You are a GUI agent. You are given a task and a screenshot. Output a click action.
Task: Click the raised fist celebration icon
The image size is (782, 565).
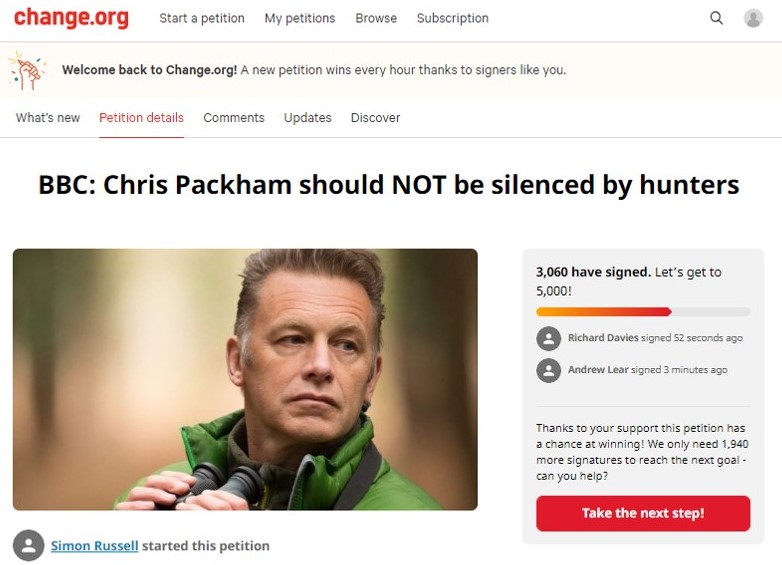(27, 70)
